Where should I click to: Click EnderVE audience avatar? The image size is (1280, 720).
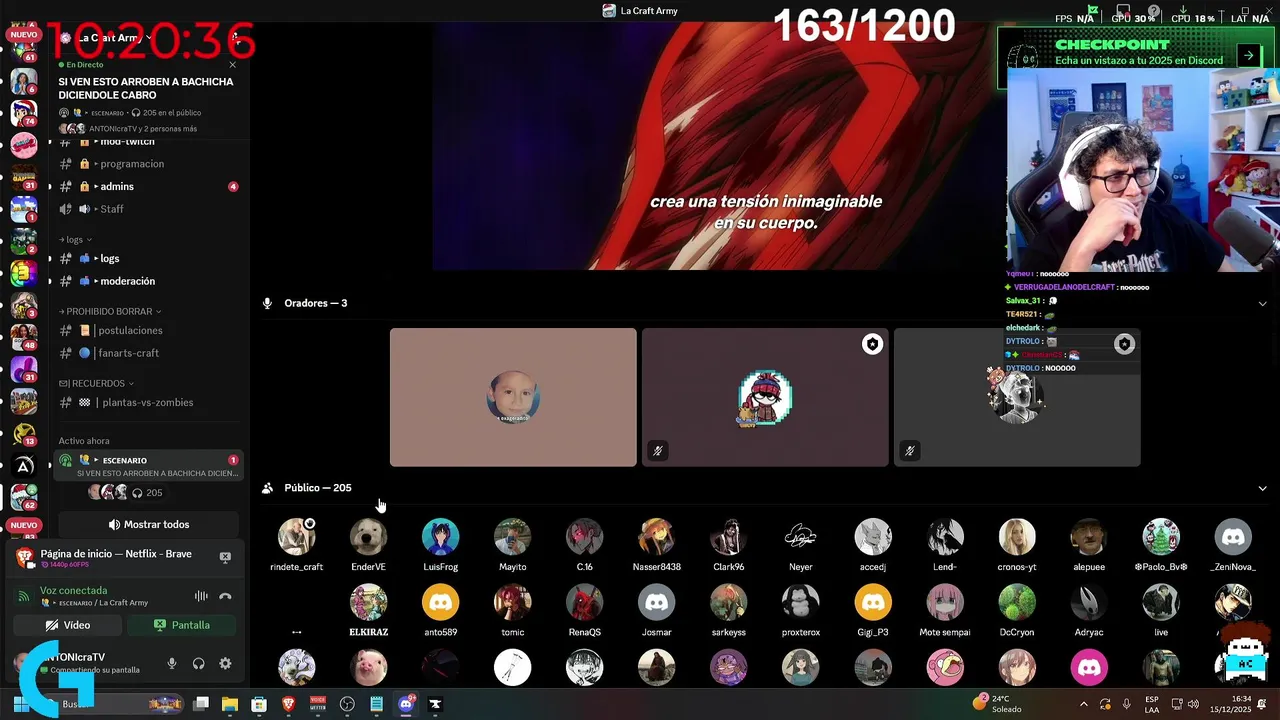click(x=368, y=537)
